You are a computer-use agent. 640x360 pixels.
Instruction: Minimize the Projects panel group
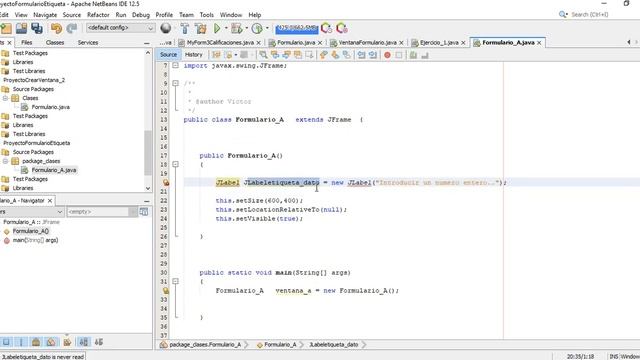[x=147, y=43]
